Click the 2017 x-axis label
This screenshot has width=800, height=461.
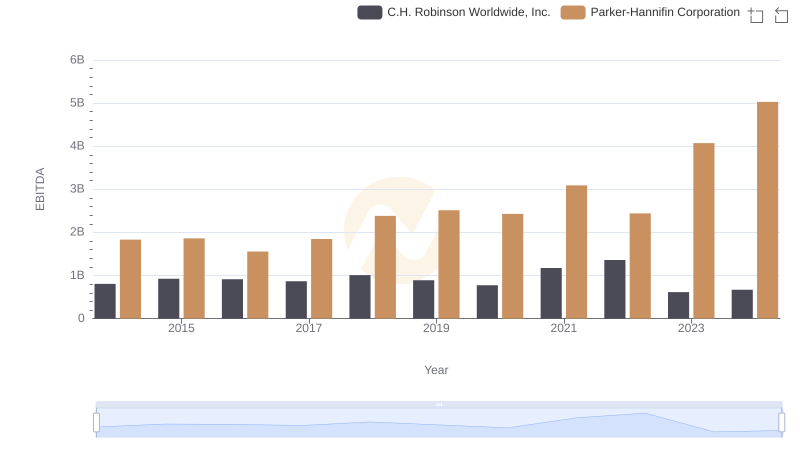pos(309,328)
